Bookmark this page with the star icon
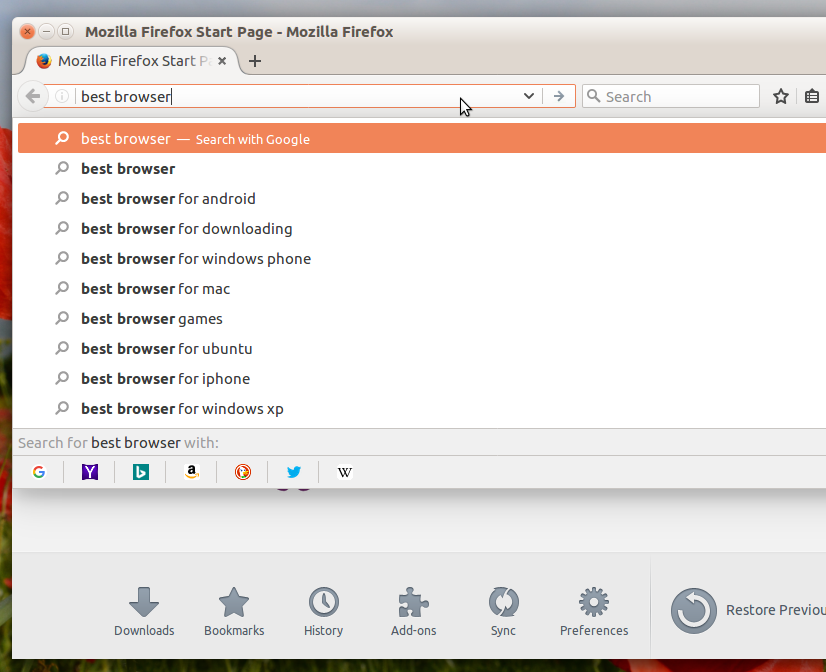This screenshot has height=672, width=826. [781, 96]
